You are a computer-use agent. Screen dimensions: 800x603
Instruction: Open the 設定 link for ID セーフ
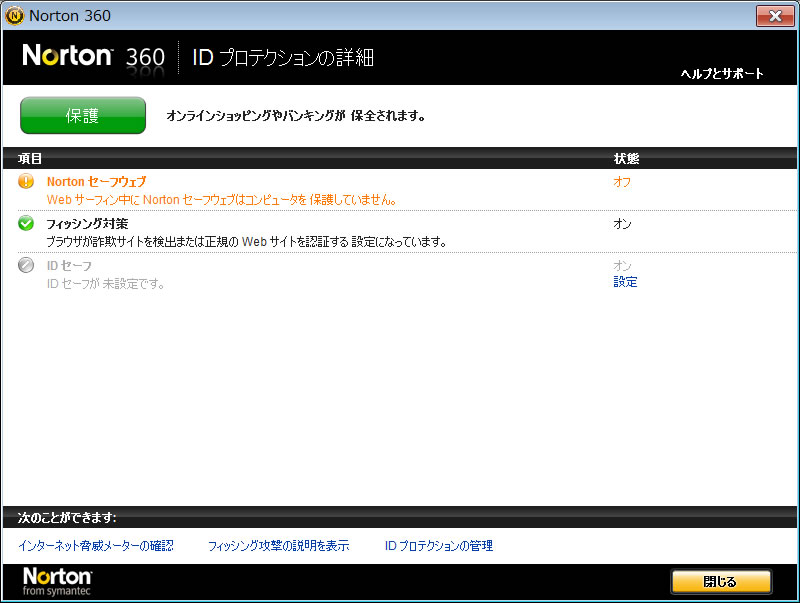pos(625,282)
